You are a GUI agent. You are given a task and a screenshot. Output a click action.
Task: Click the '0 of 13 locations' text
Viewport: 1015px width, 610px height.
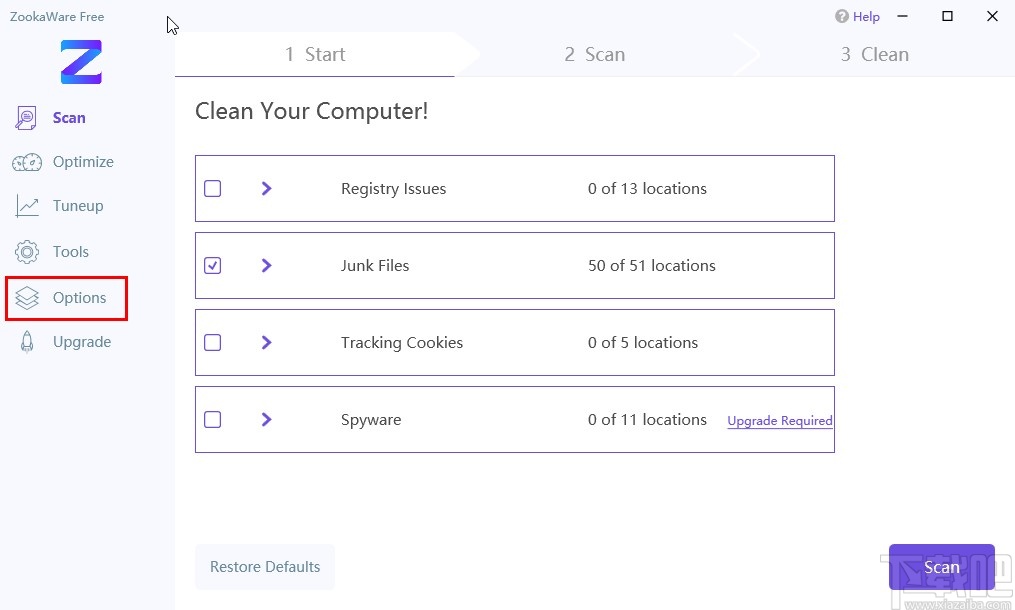point(647,188)
